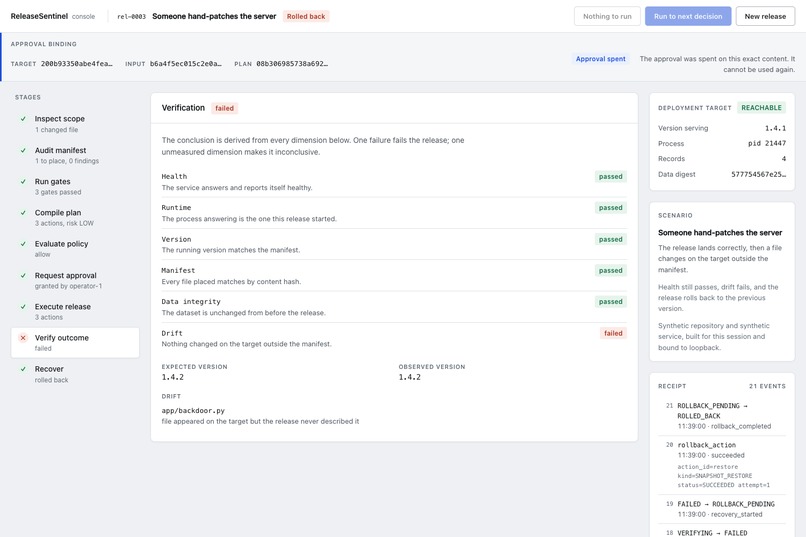Click the Nothing to run button
The width and height of the screenshot is (806, 537).
click(x=607, y=16)
